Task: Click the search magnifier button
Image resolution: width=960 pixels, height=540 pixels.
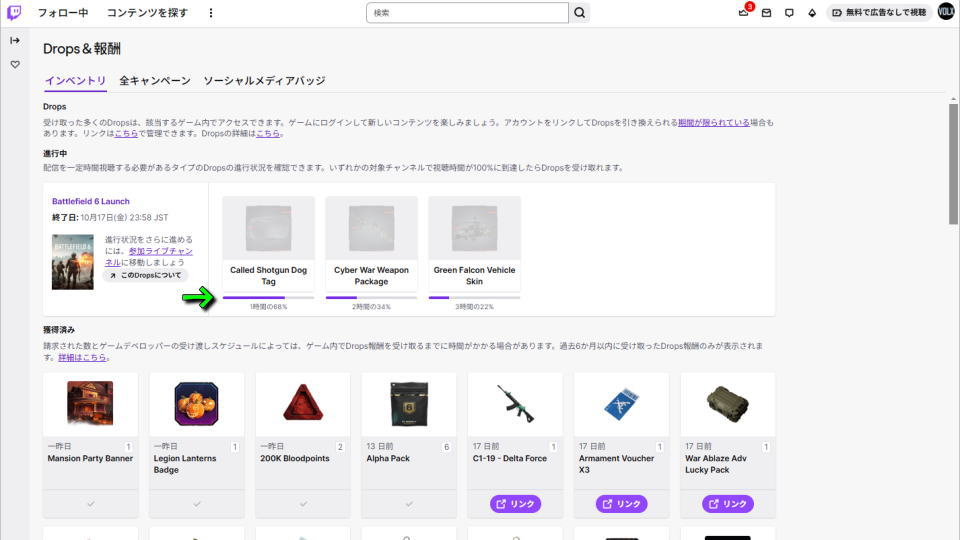Action: (x=579, y=13)
